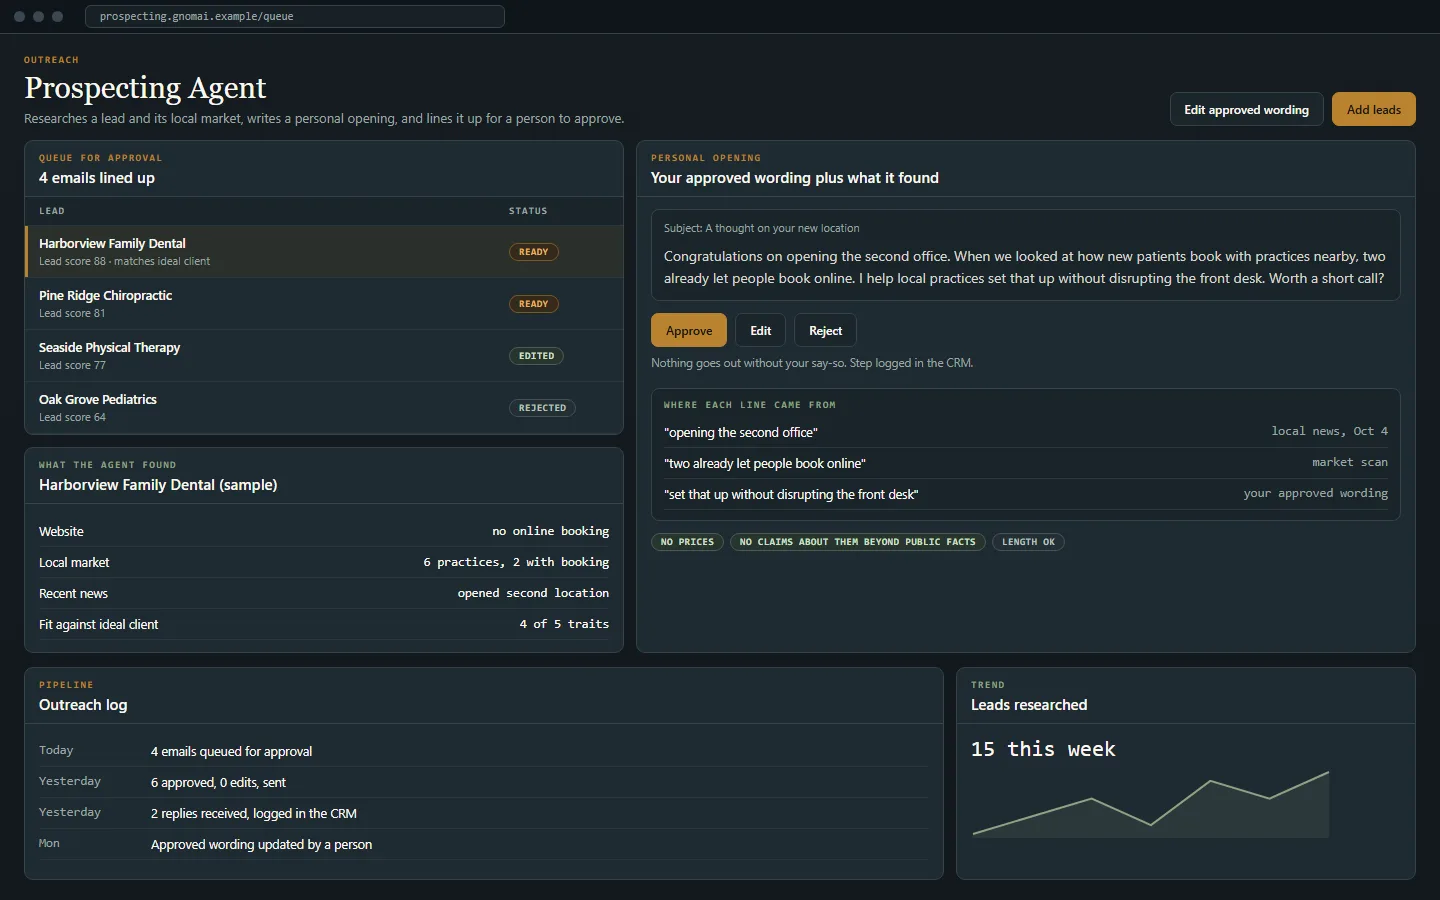Choose the Seaside Physical Therapy lead
The height and width of the screenshot is (900, 1440).
click(324, 356)
